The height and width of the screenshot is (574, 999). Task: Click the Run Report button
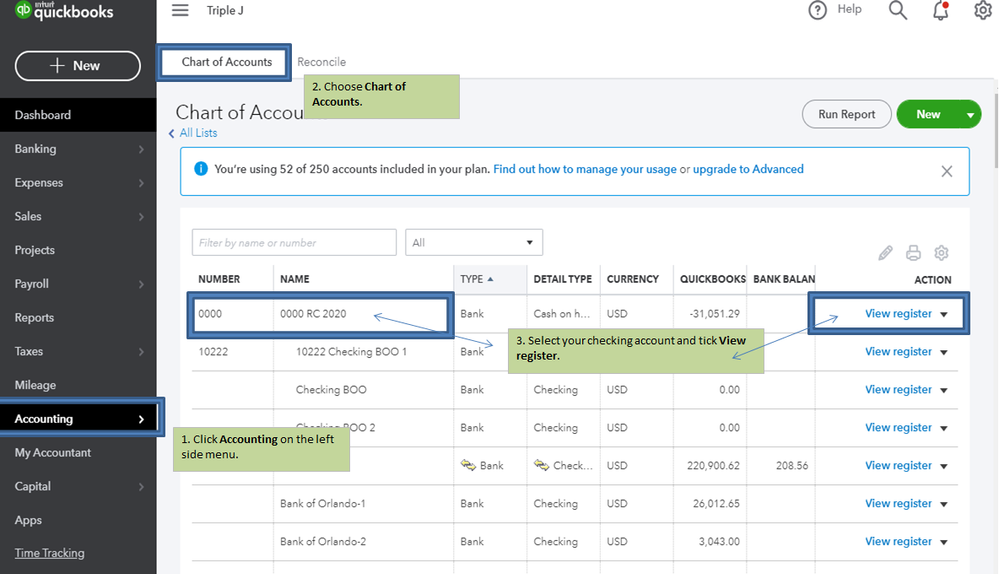[846, 115]
